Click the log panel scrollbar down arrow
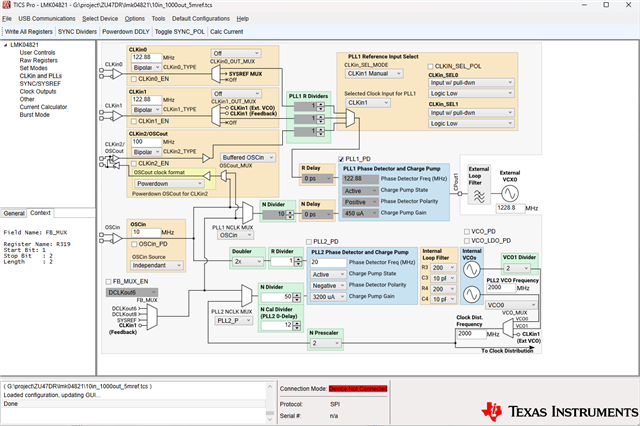 point(270,419)
